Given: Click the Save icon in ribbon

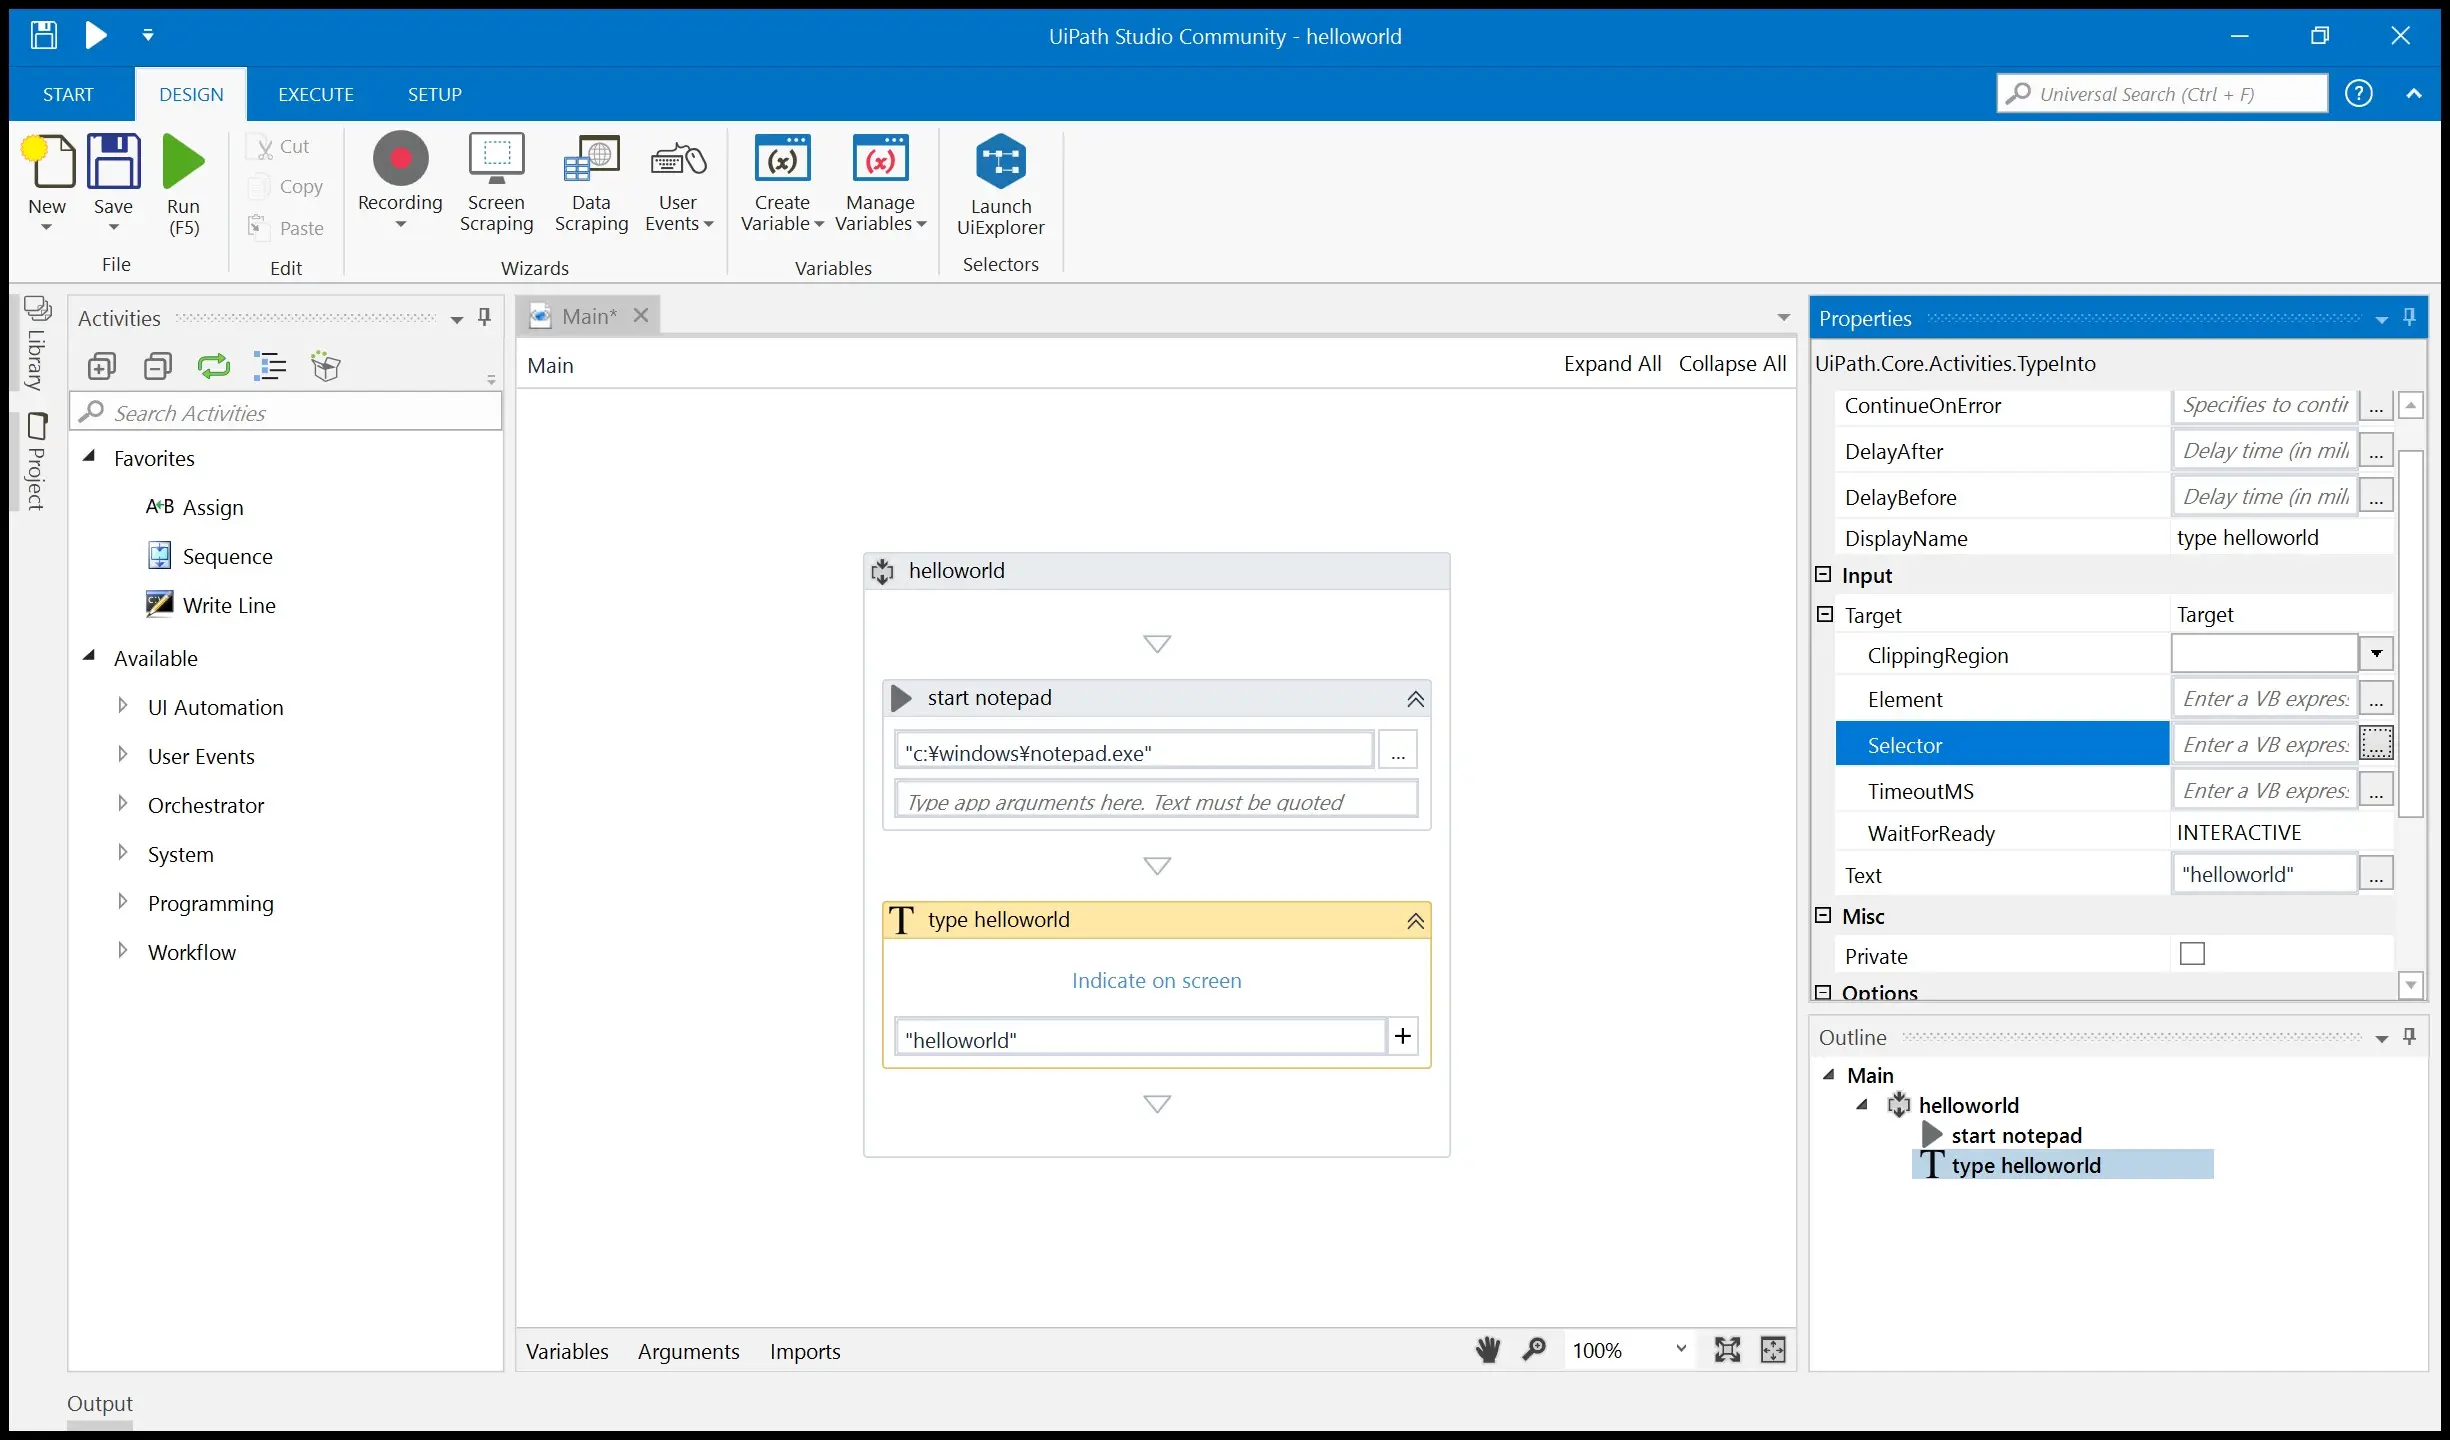Looking at the screenshot, I should (x=113, y=161).
